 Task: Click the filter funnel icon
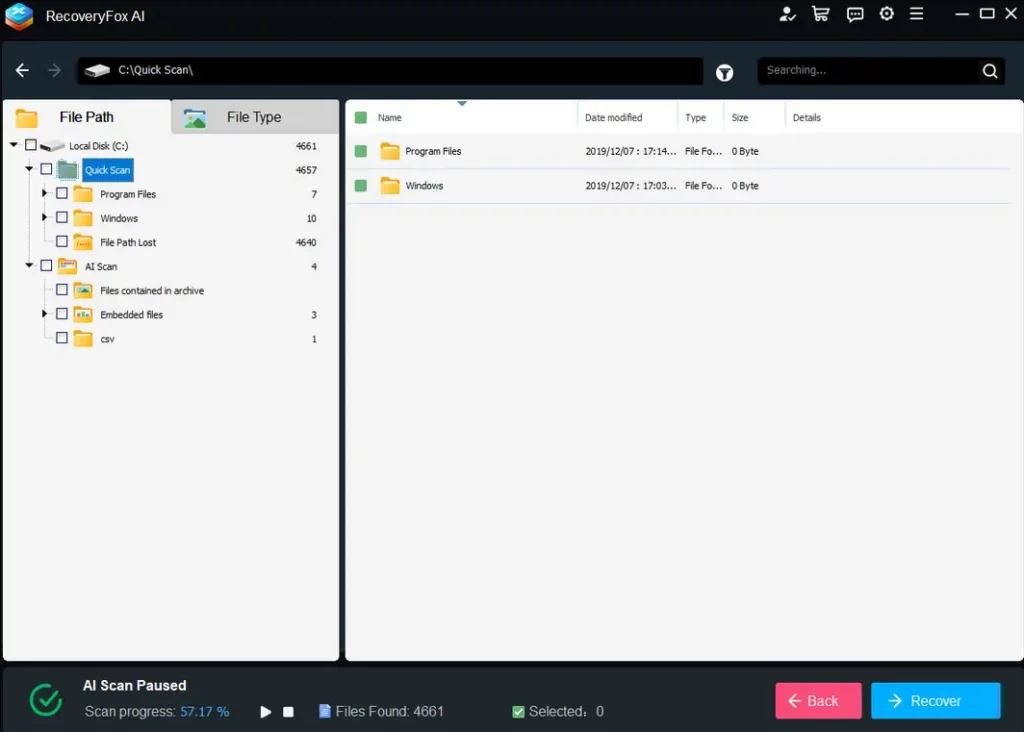(x=725, y=72)
